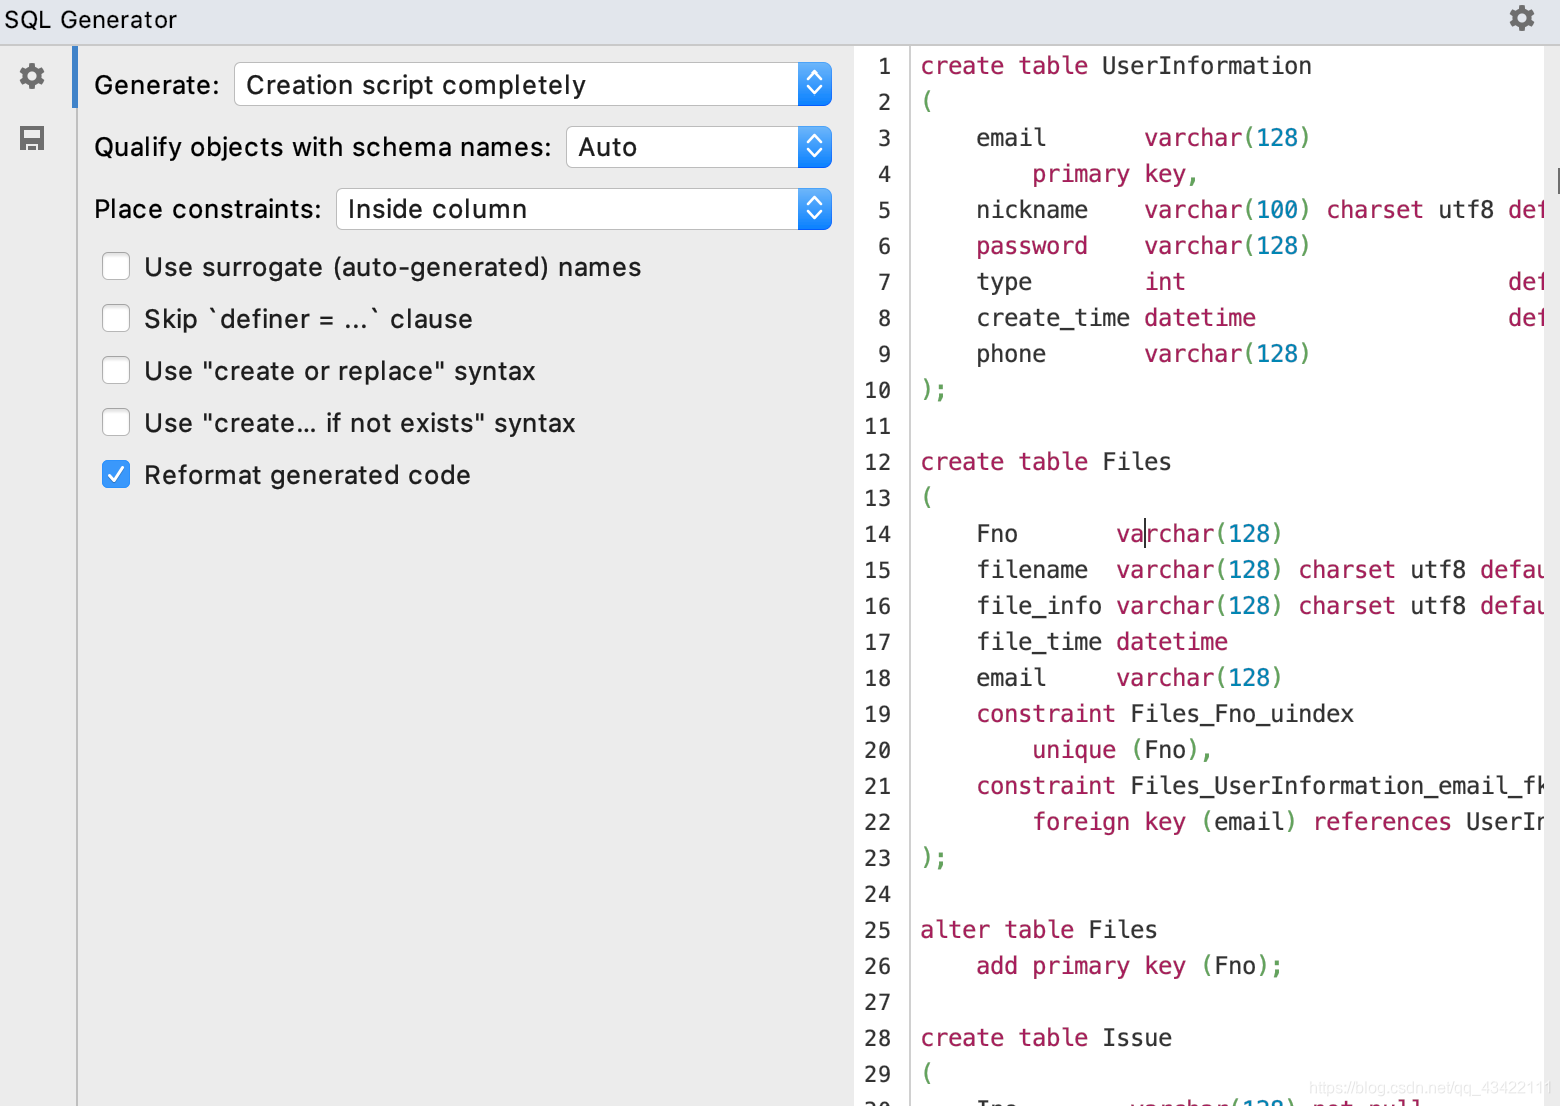This screenshot has width=1560, height=1106.
Task: Click 'create table UserInformation' on line 1
Action: point(1116,66)
